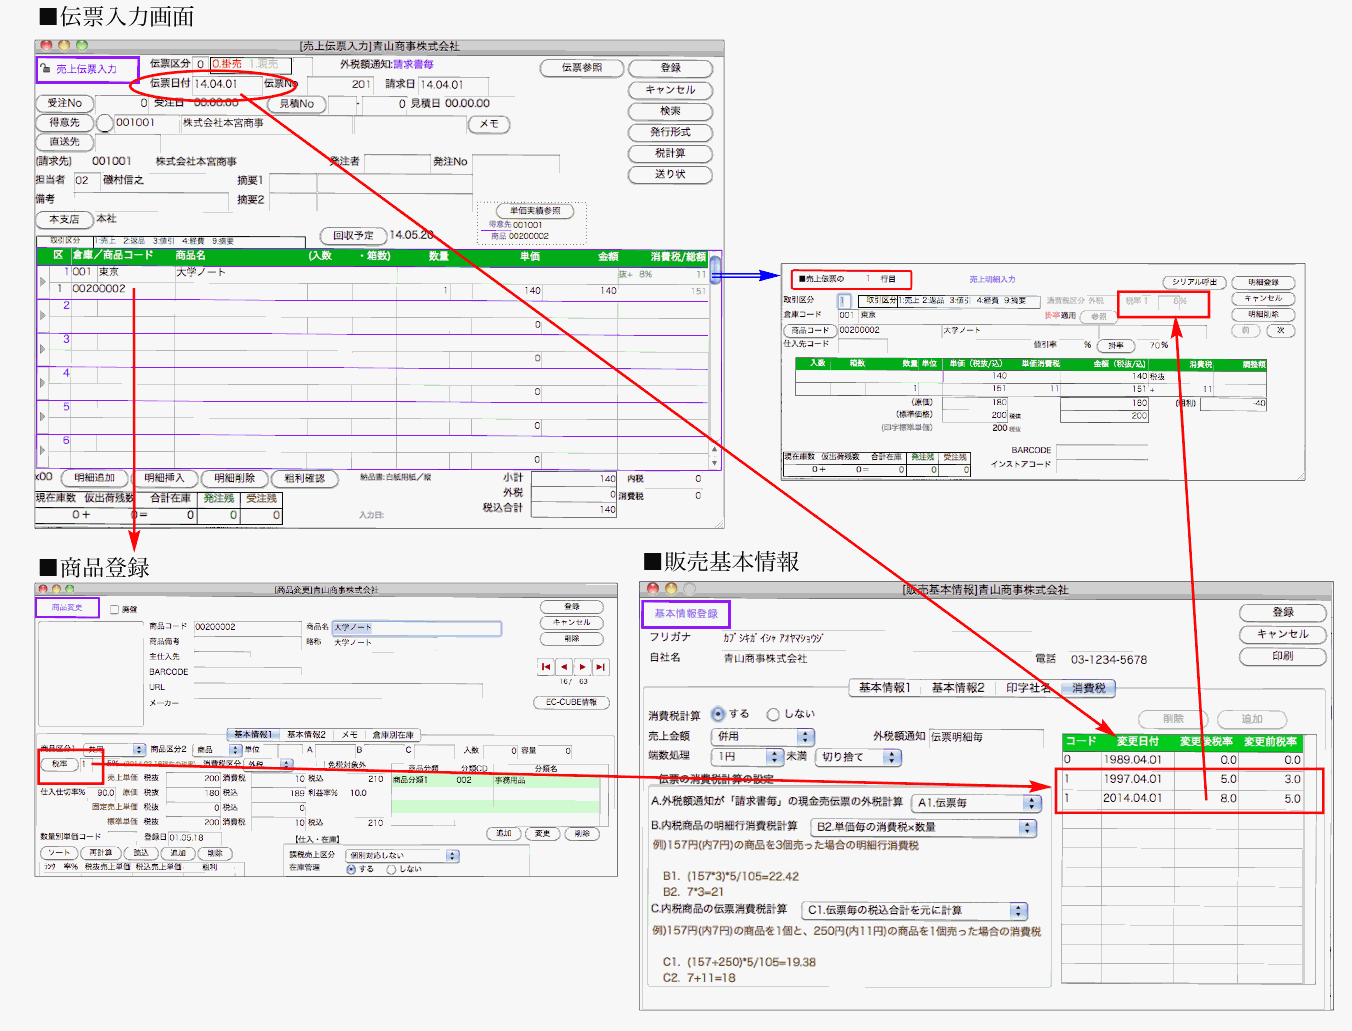Click 税計算 button

(x=670, y=154)
